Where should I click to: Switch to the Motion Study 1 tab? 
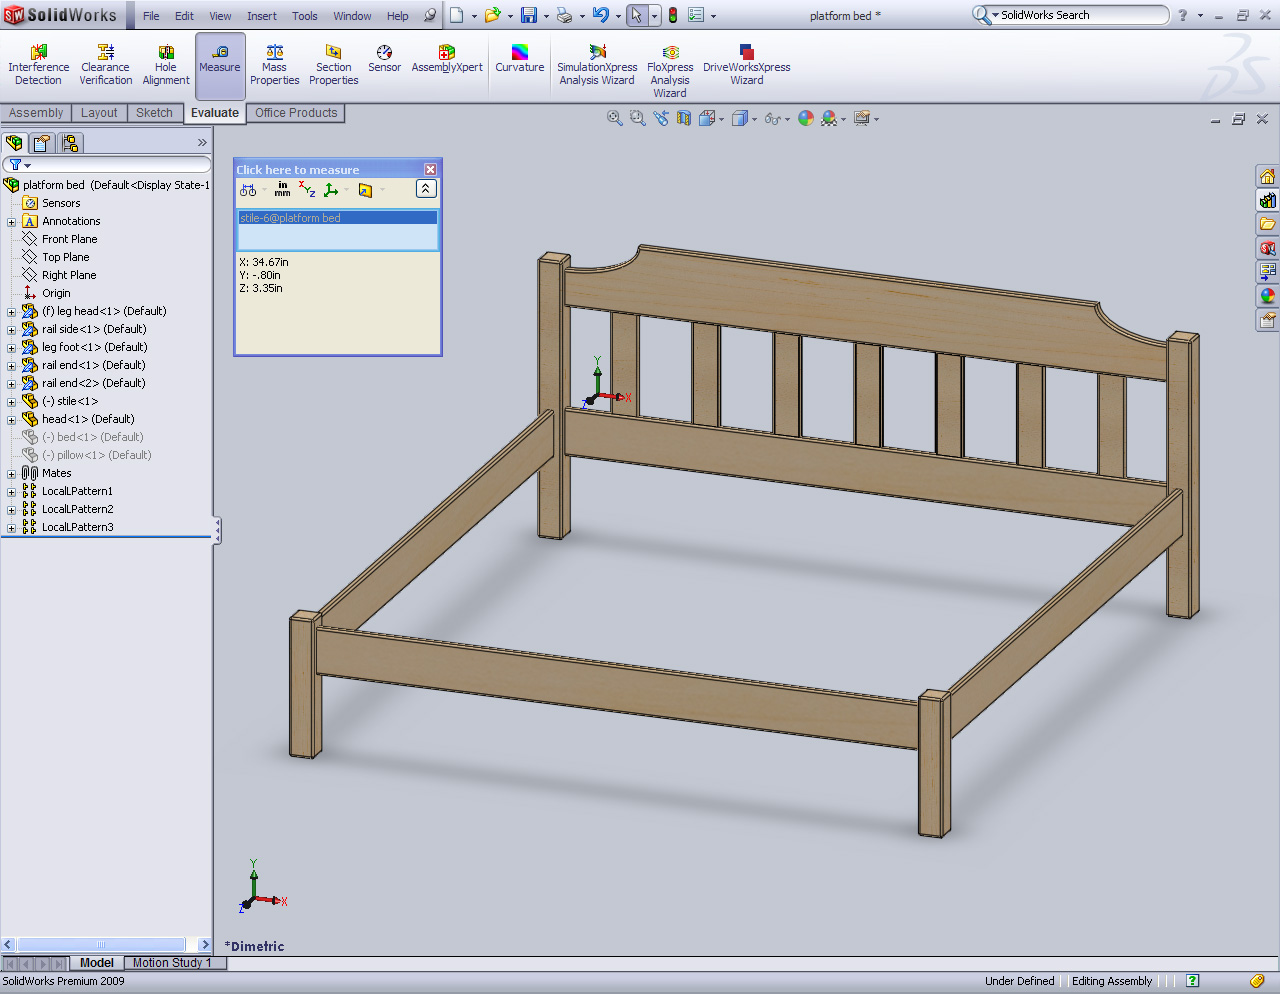coord(171,963)
